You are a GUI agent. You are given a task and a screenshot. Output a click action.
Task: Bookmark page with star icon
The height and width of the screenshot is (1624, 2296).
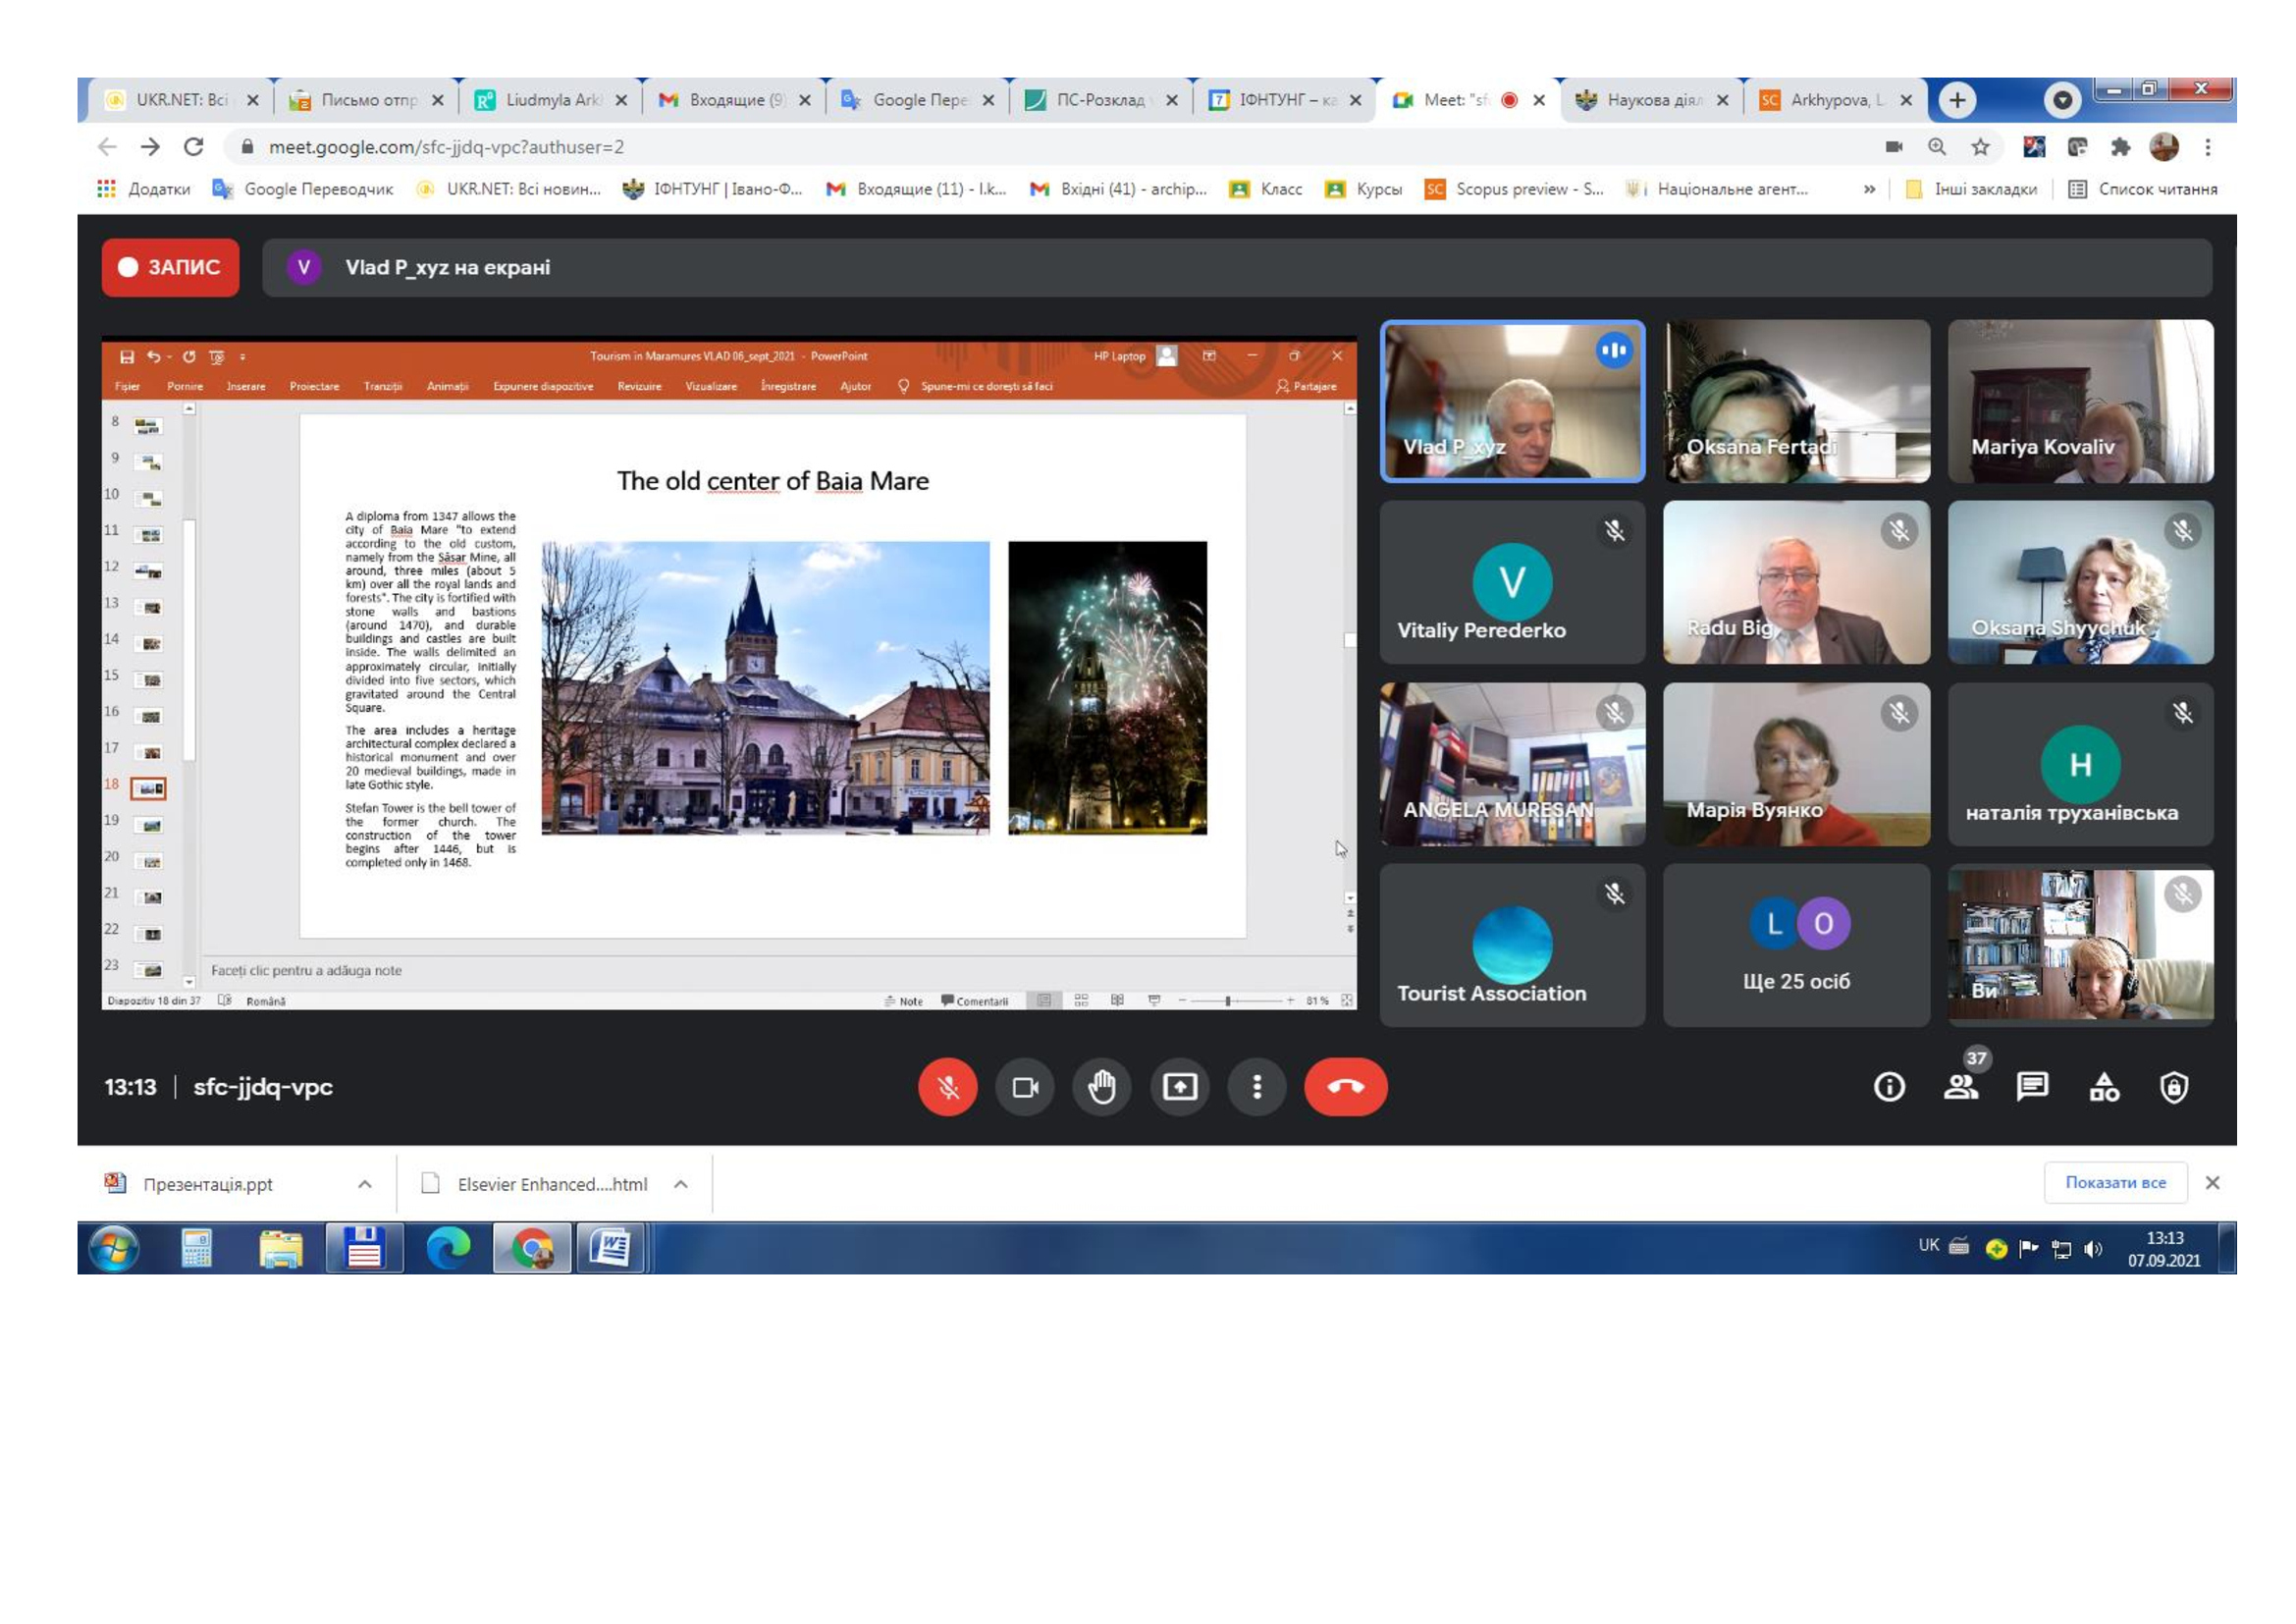click(1980, 148)
